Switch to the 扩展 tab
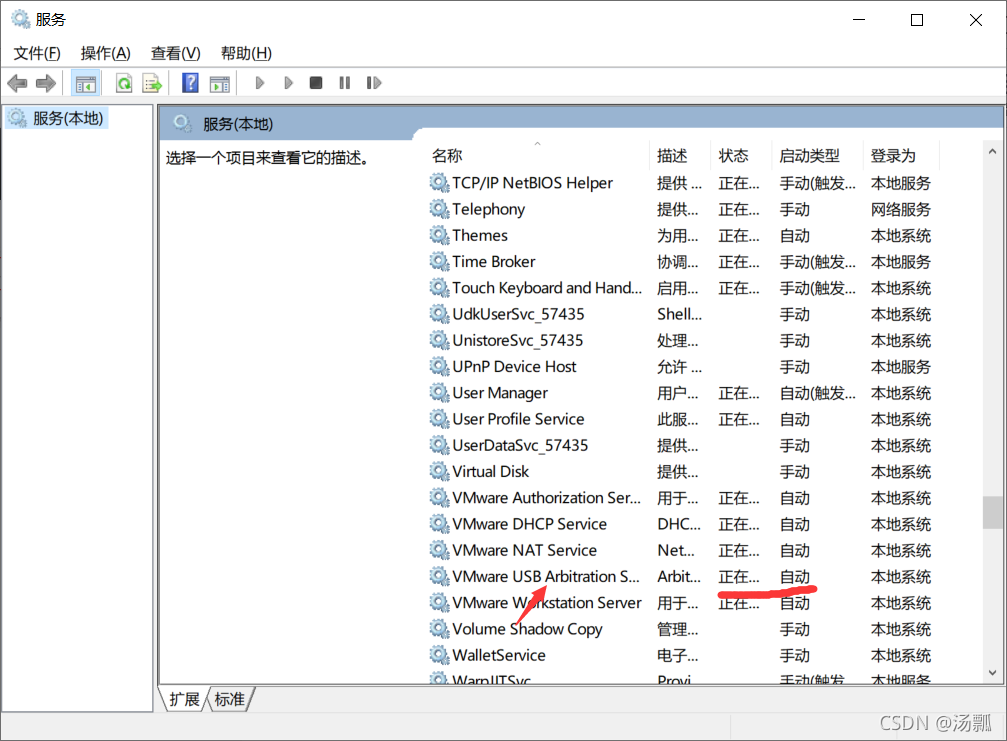The image size is (1007, 741). [184, 699]
